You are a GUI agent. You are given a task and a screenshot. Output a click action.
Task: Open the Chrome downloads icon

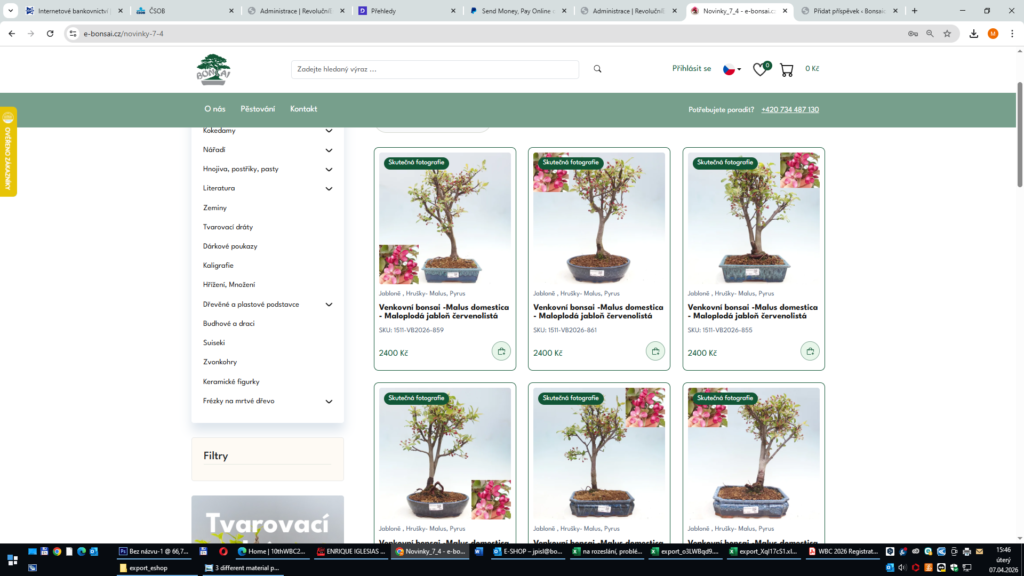[973, 33]
